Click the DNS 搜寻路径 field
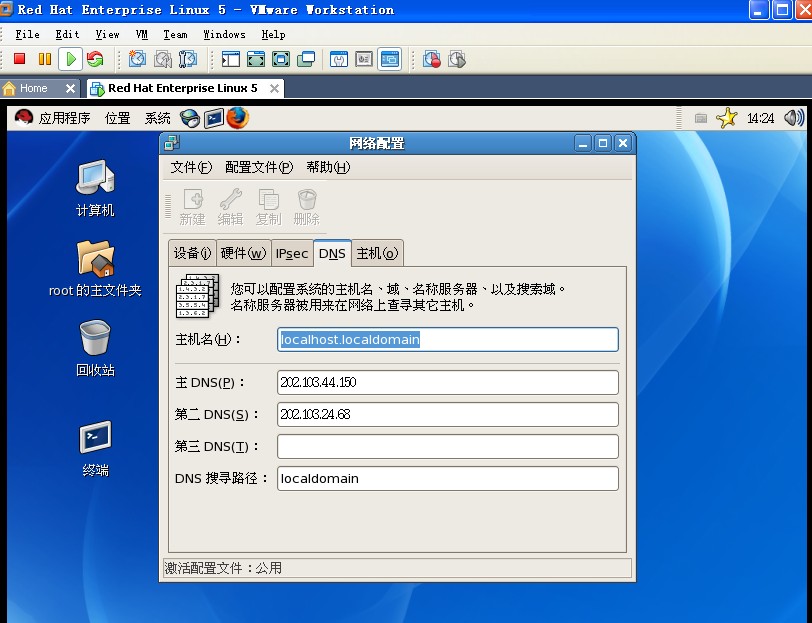 [x=448, y=479]
